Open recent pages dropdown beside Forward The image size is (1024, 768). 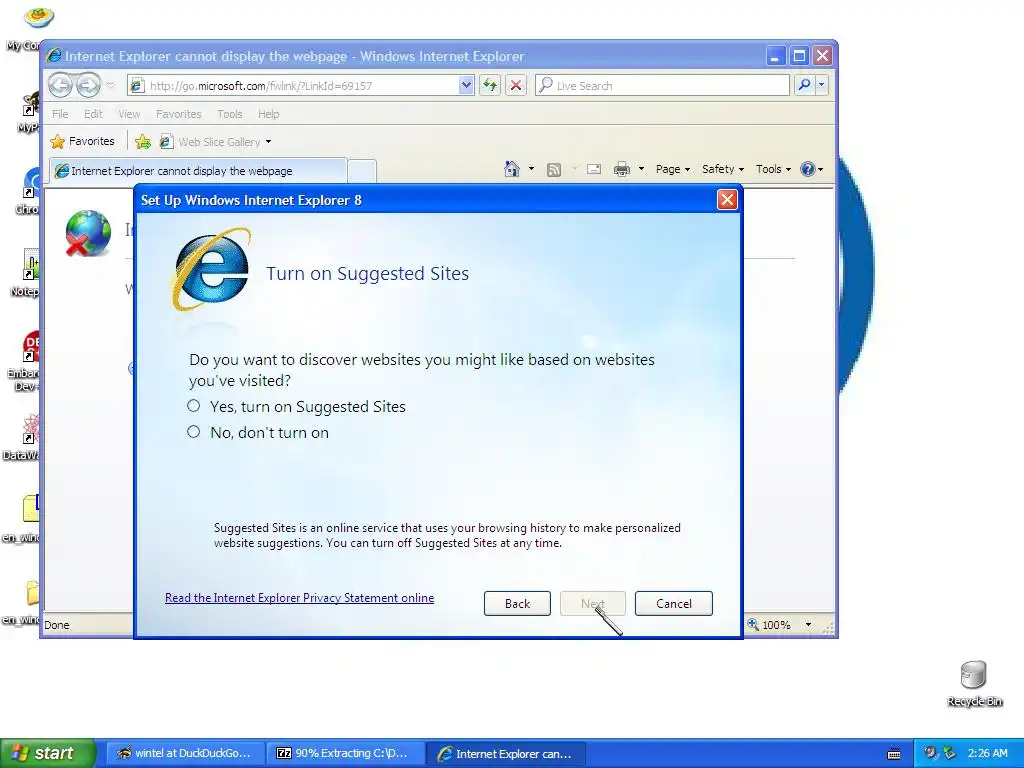coord(110,86)
